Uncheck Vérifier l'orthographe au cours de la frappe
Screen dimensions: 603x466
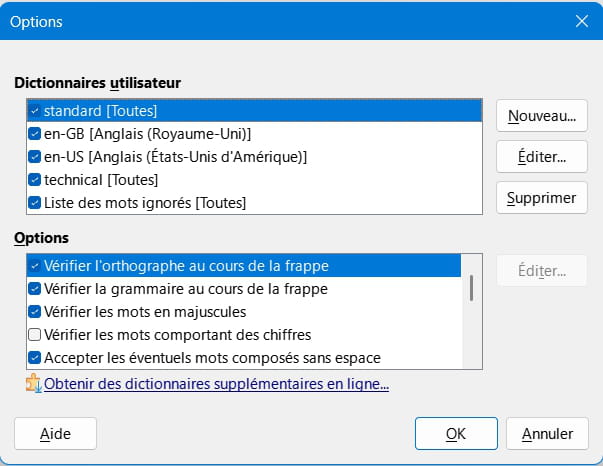tap(35, 266)
